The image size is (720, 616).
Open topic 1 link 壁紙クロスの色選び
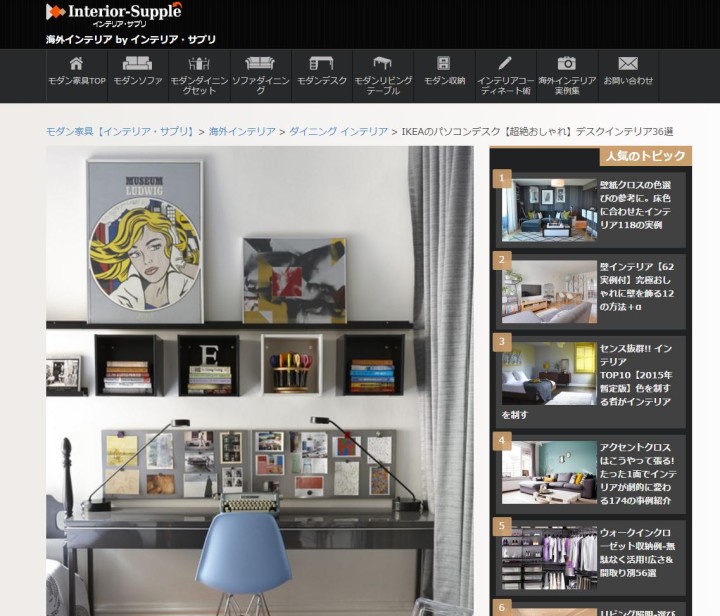click(x=635, y=205)
